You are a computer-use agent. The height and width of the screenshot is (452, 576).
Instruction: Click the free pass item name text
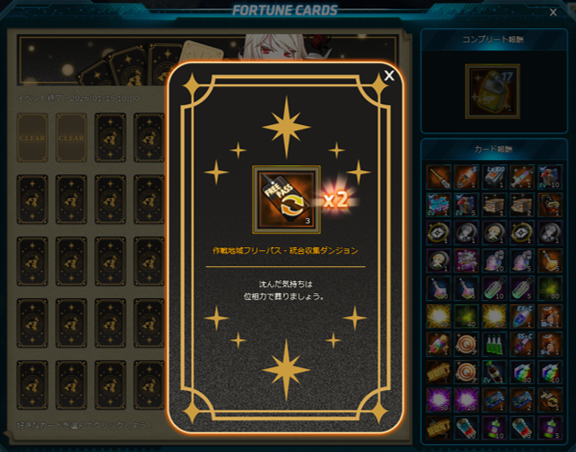pyautogui.click(x=285, y=251)
